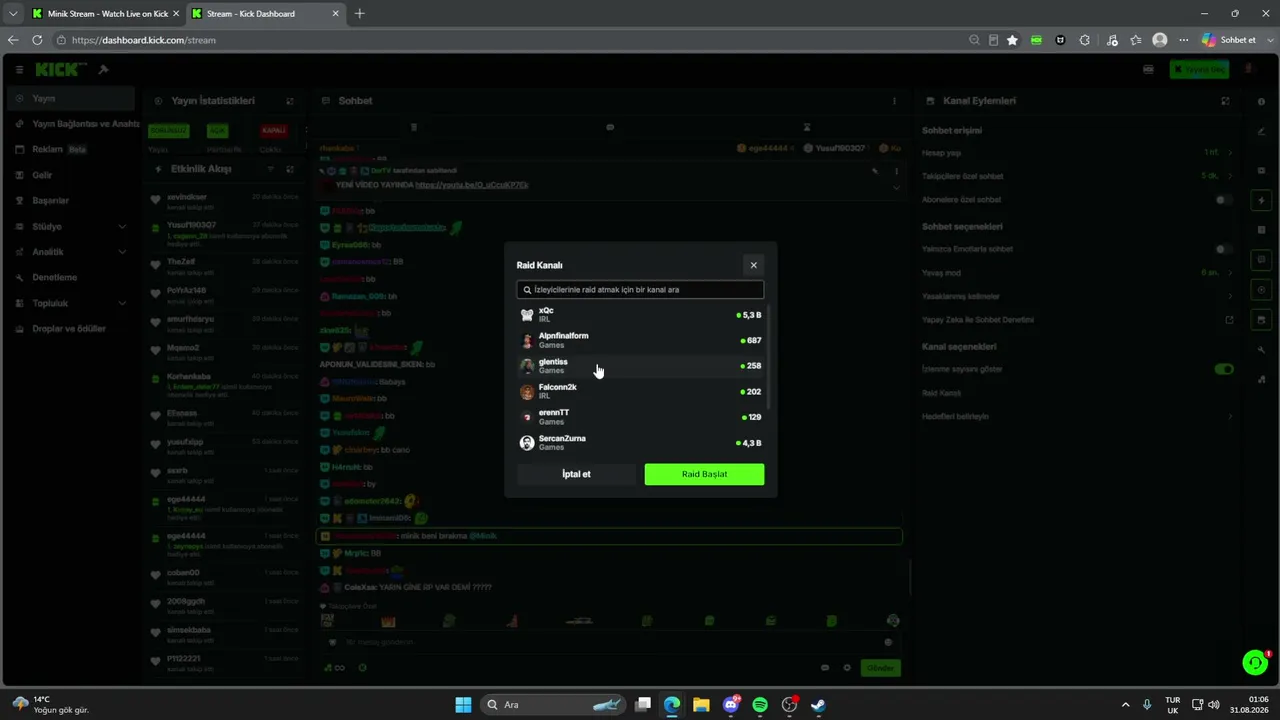
Task: Start the raid with Raid Başlat
Action: coord(704,474)
